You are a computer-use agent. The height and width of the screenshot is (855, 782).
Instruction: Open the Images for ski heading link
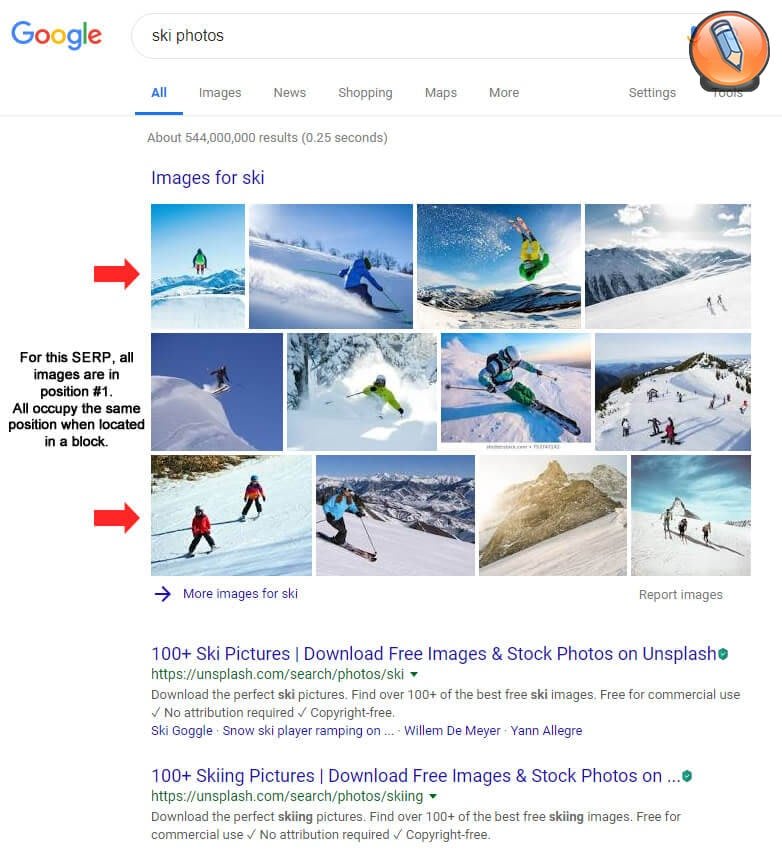click(x=208, y=178)
